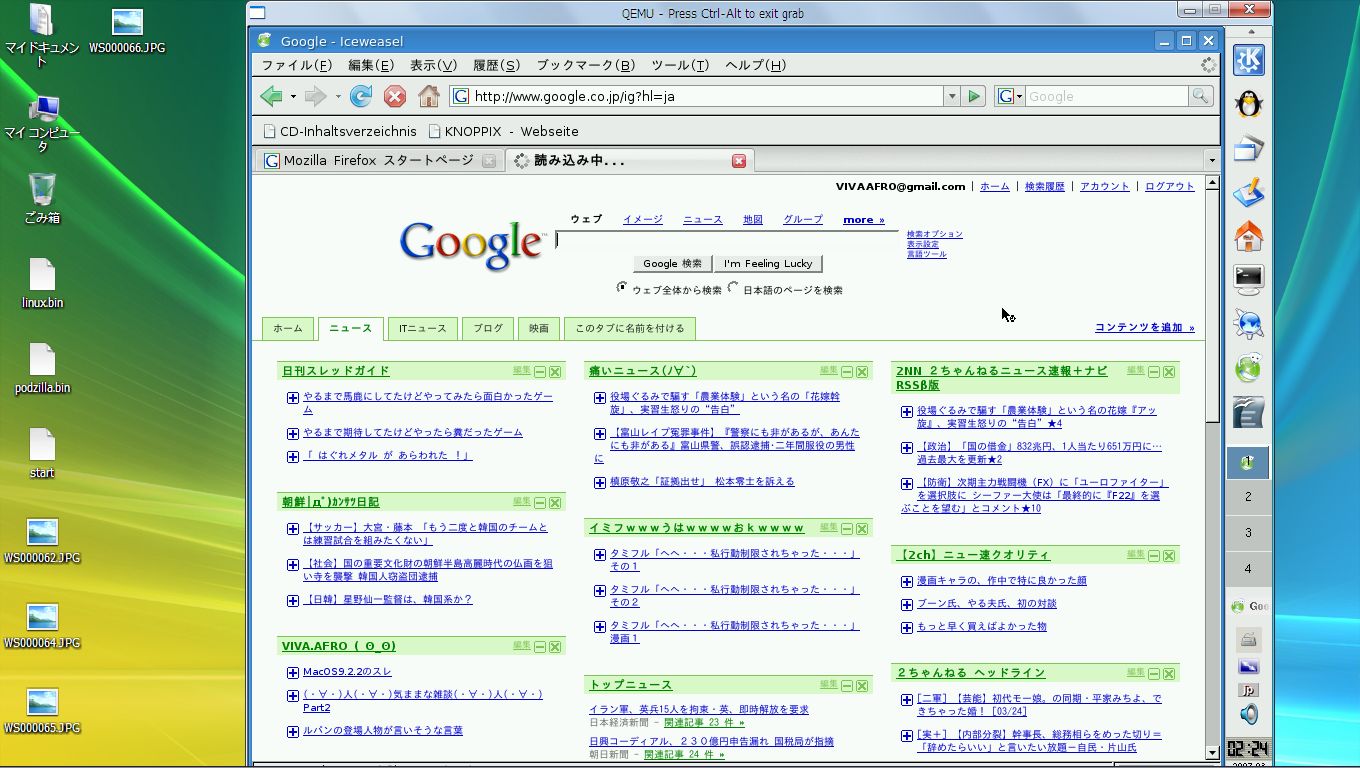Expand the MacOS9.2.2のスレ item

(293, 673)
